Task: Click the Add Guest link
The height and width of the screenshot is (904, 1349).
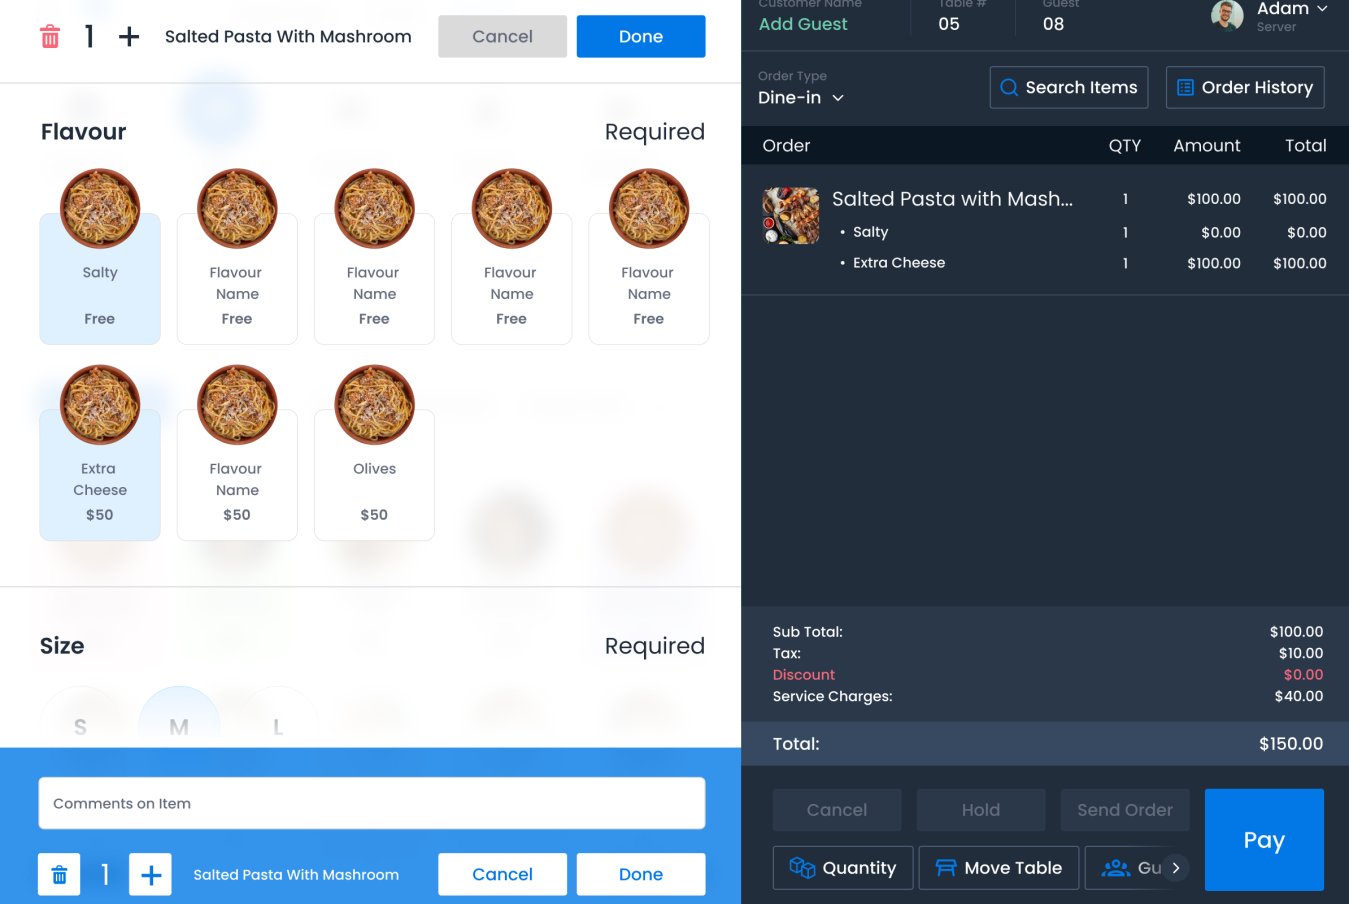Action: pyautogui.click(x=803, y=24)
